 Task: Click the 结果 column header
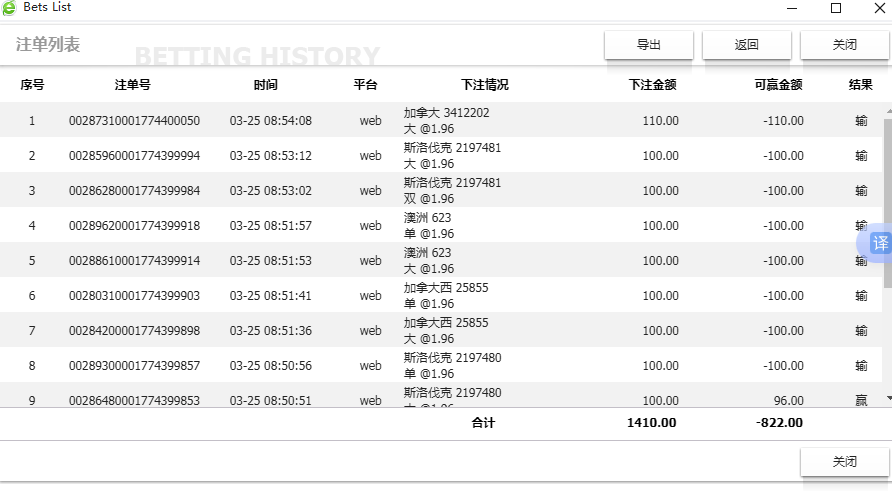(860, 85)
